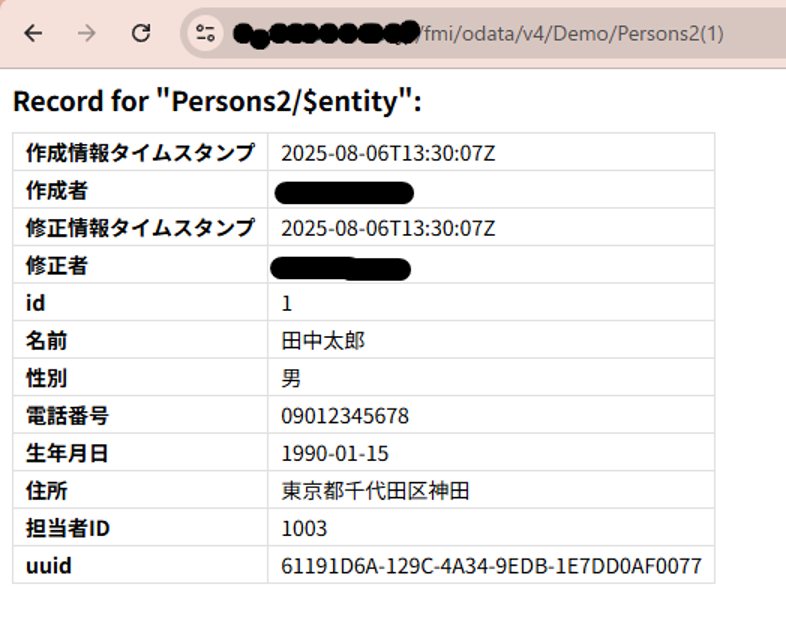
Task: Select the phone number 09012345678
Action: 345,416
